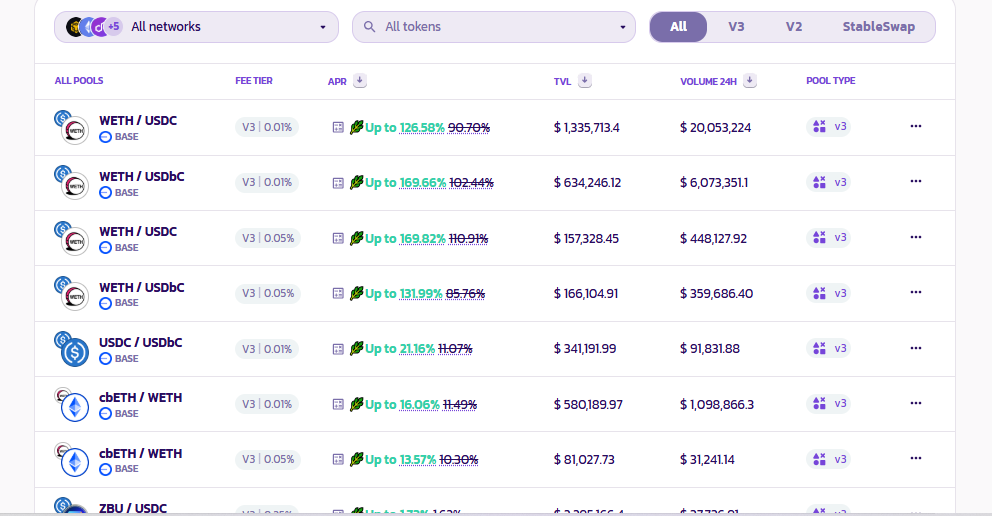
Task: Click the struck-through 11.07% APR value
Action: (455, 349)
